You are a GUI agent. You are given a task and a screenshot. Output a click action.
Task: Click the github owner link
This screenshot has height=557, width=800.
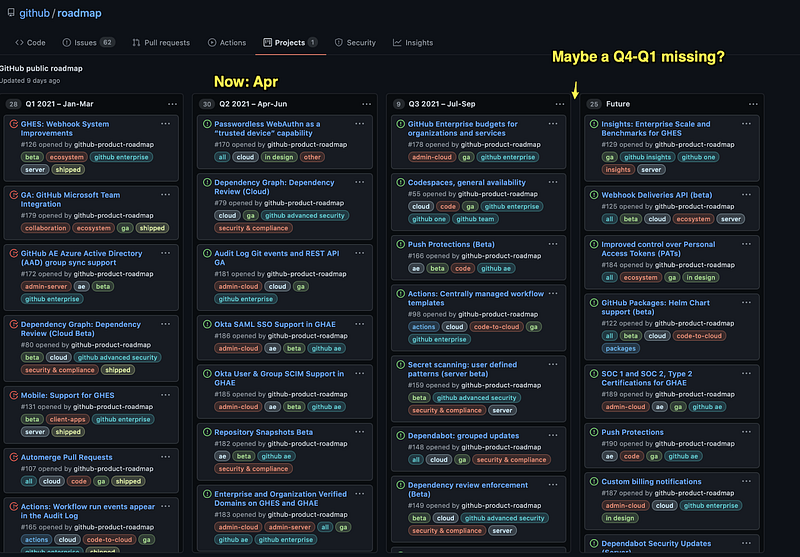click(34, 13)
